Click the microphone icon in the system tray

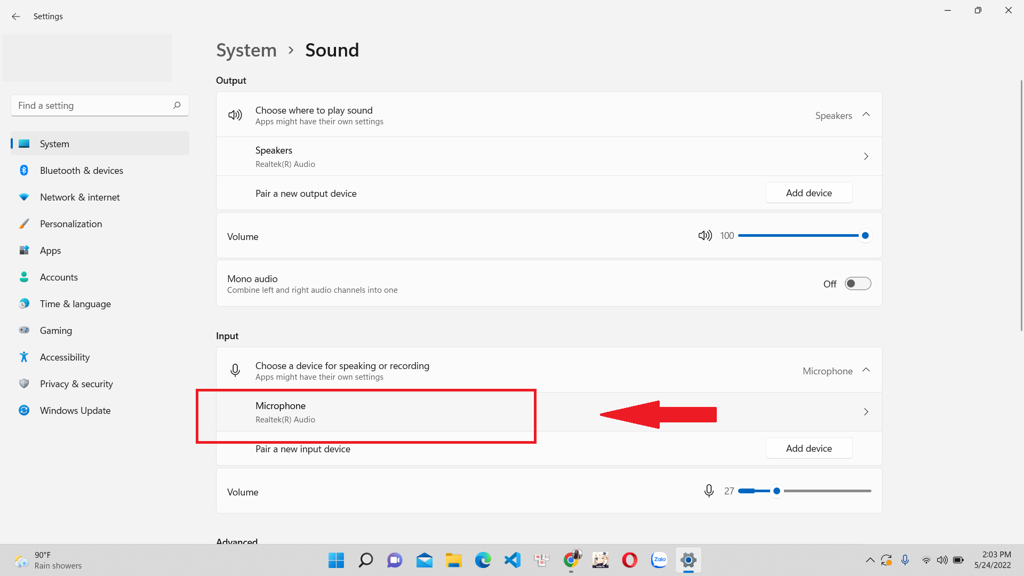coord(905,560)
